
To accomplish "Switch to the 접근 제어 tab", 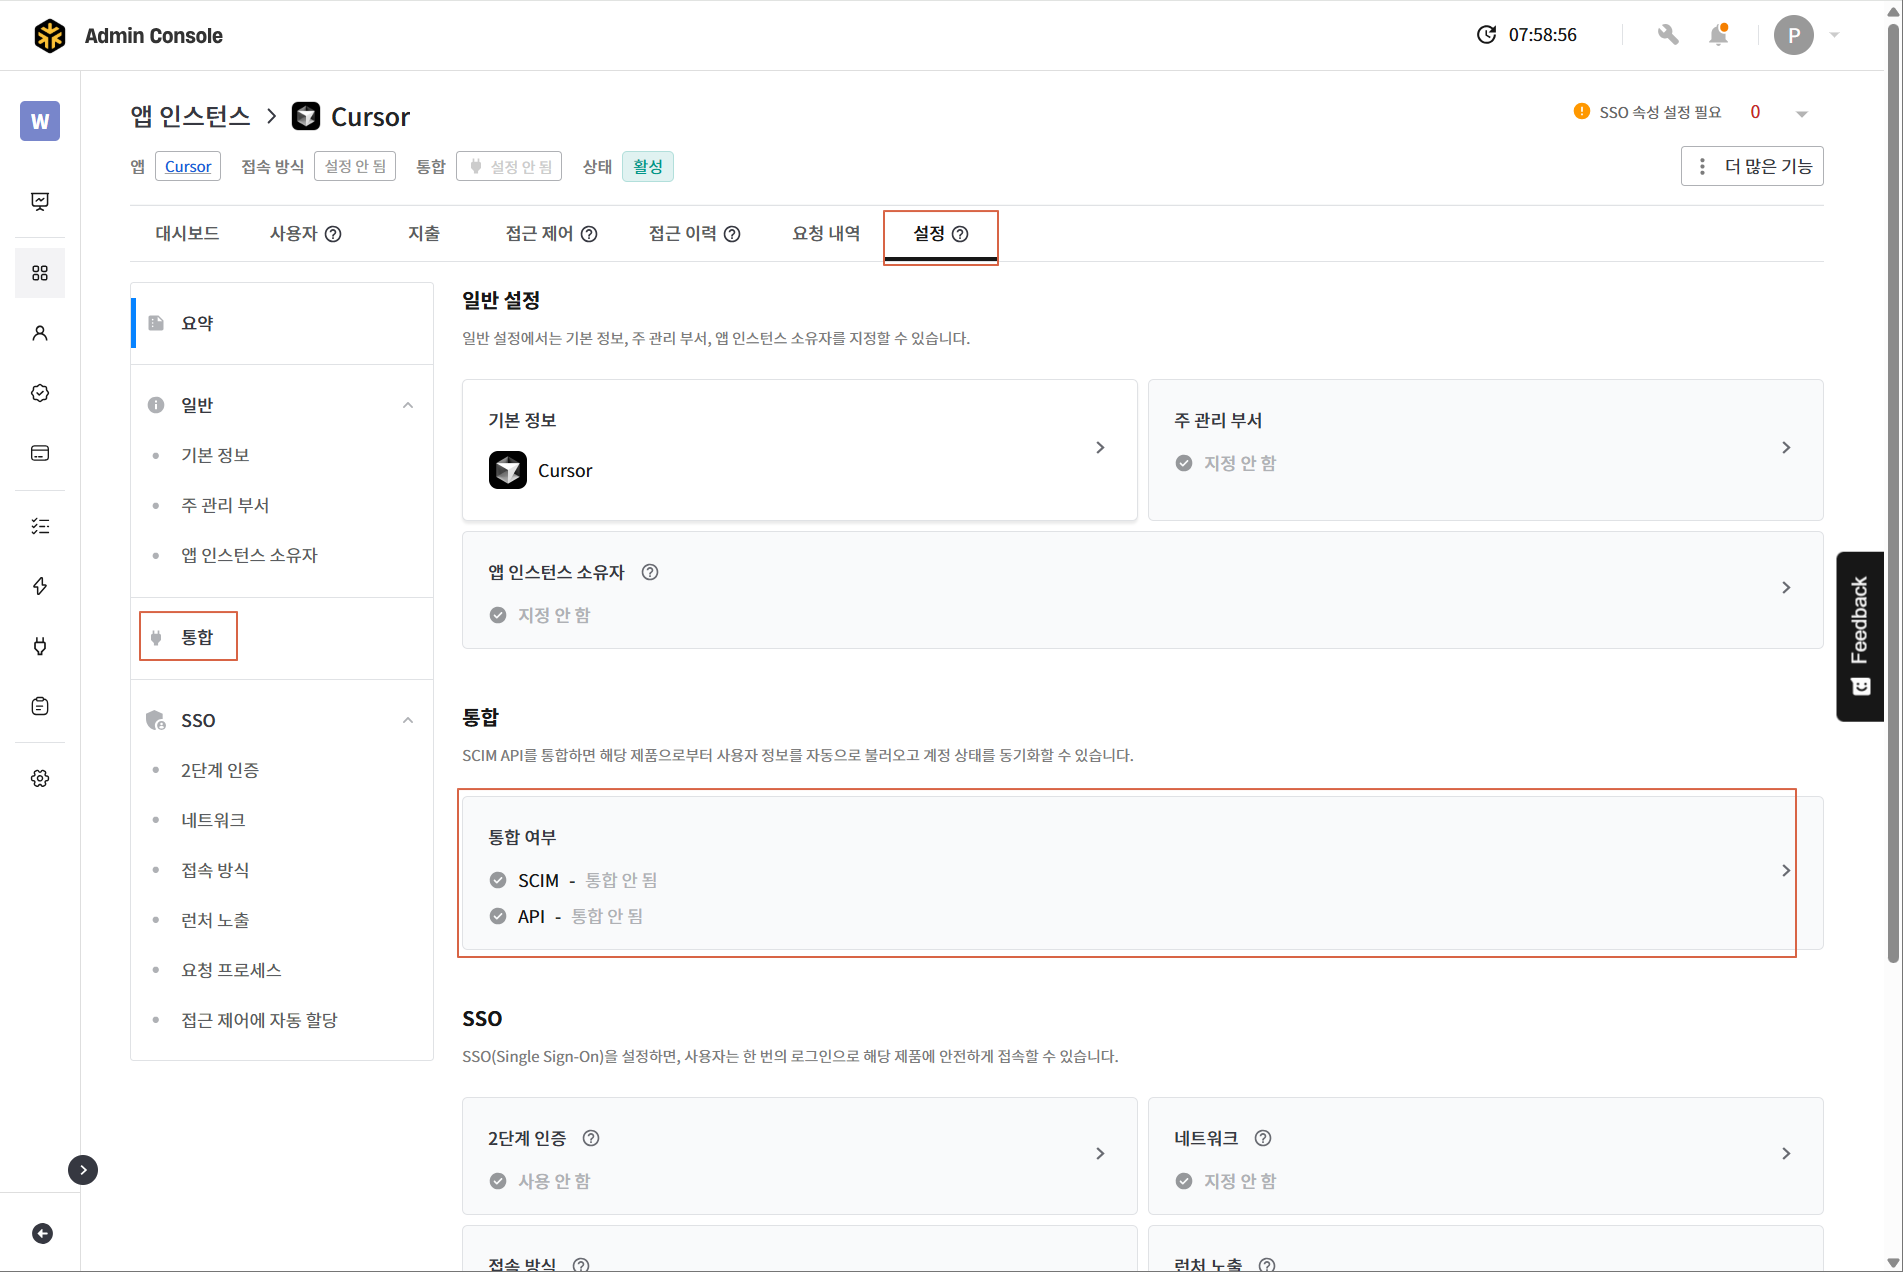I will (550, 233).
